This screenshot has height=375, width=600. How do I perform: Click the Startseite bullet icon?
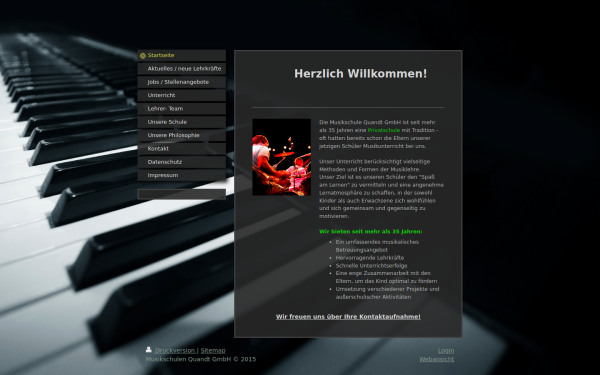click(143, 56)
